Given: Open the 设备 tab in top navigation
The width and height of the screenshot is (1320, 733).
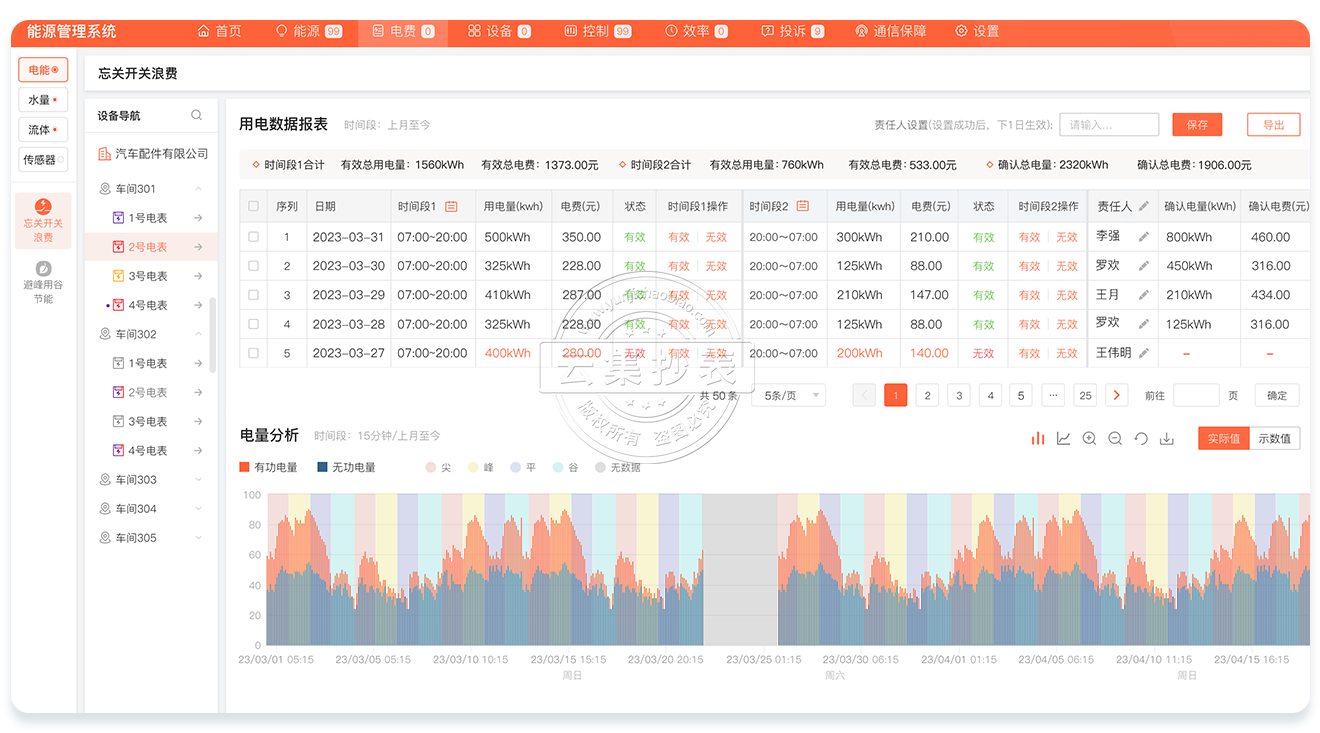Looking at the screenshot, I should coord(499,31).
